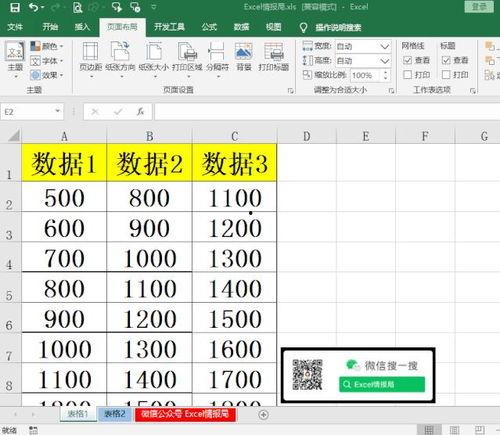
Task: Open the 页边距 margins tool
Action: point(90,57)
